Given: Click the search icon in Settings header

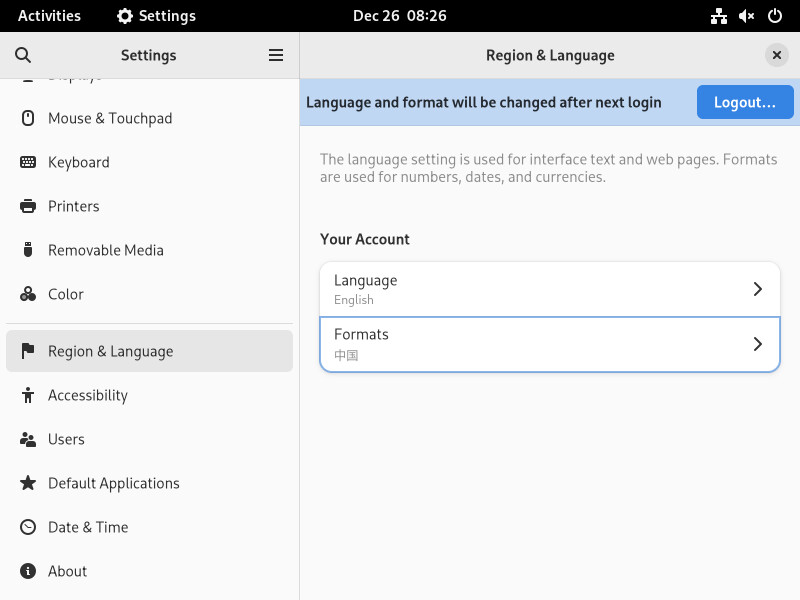Looking at the screenshot, I should pyautogui.click(x=23, y=56).
